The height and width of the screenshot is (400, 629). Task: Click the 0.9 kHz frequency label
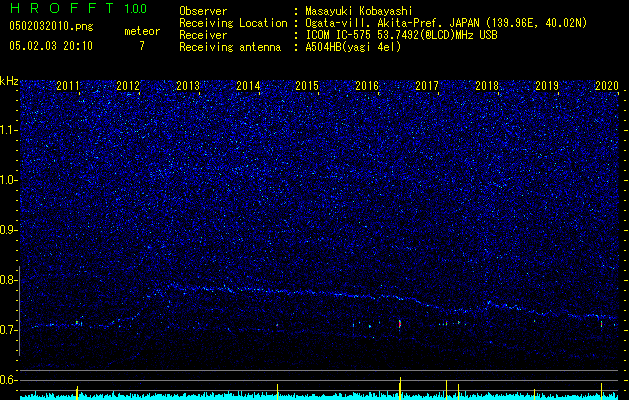7,230
